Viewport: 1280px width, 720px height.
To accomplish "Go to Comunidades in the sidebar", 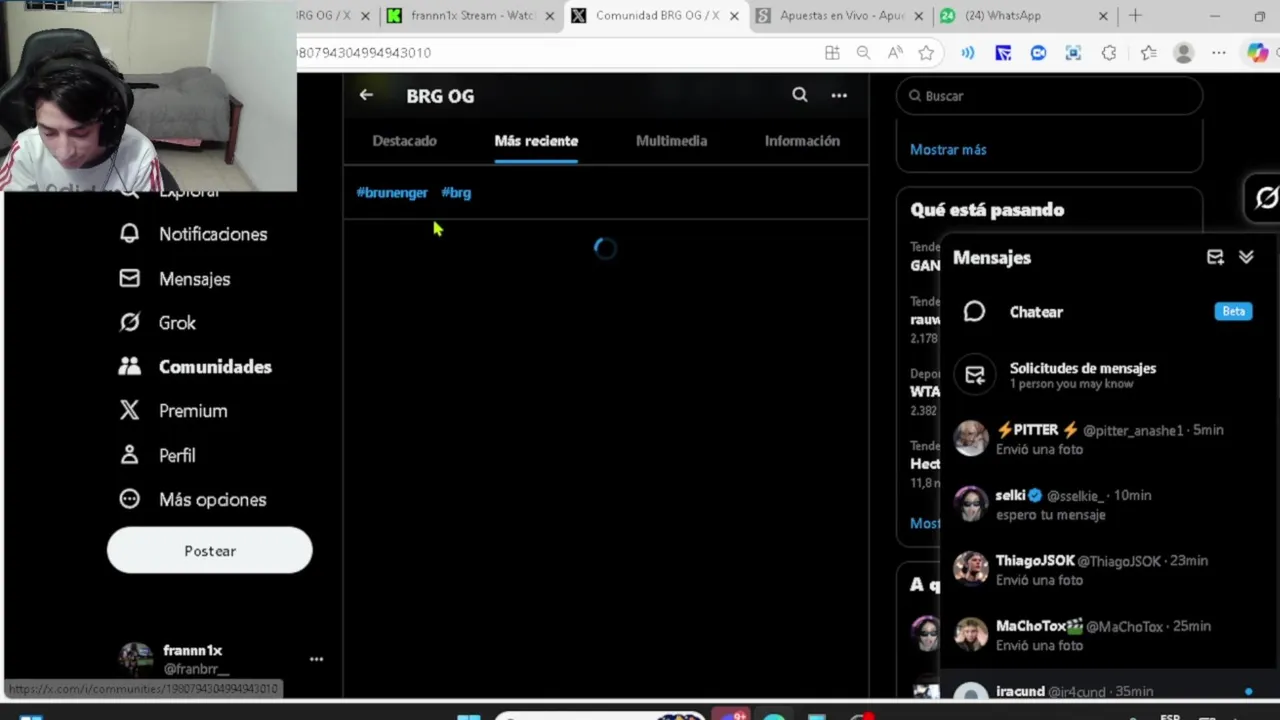I will [196, 367].
